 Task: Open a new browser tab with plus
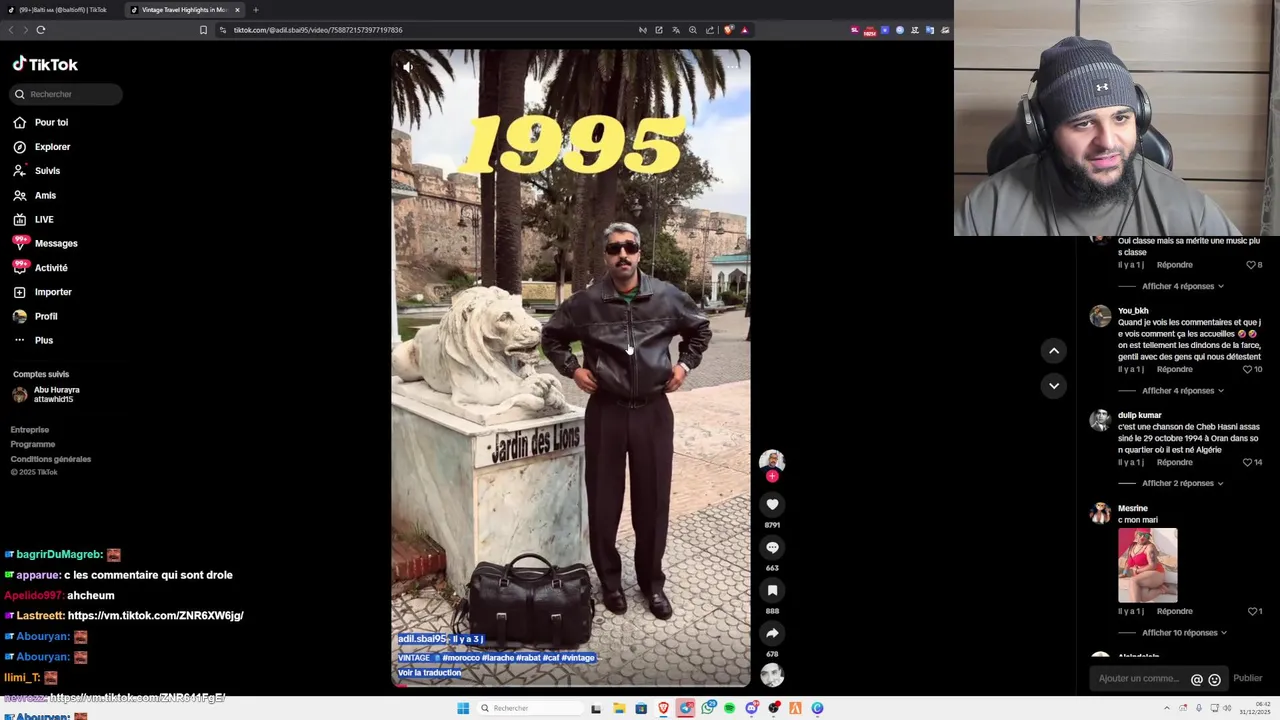[x=256, y=10]
